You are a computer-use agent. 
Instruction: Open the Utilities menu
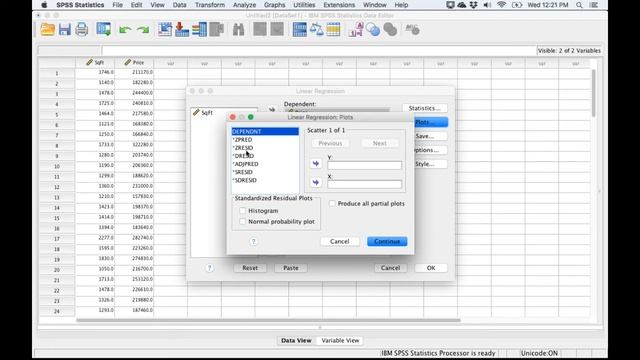[304, 5]
